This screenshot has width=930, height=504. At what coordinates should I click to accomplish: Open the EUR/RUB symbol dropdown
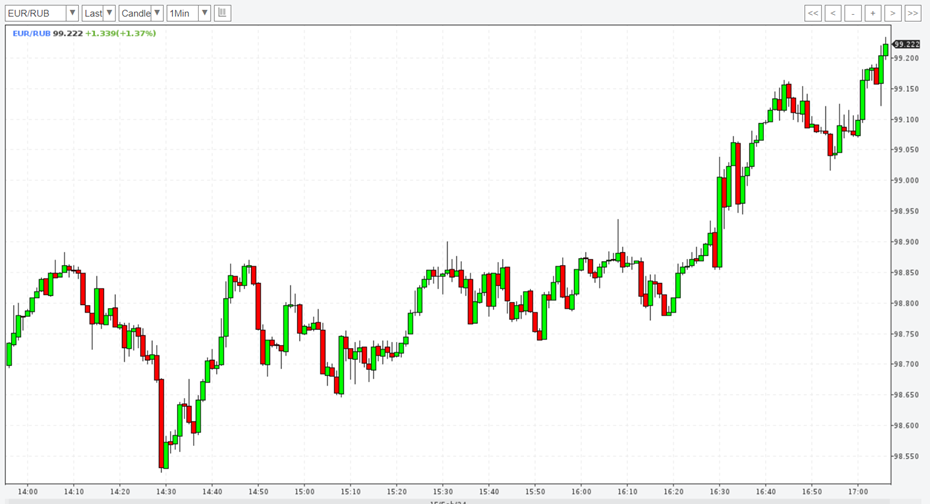[x=42, y=13]
